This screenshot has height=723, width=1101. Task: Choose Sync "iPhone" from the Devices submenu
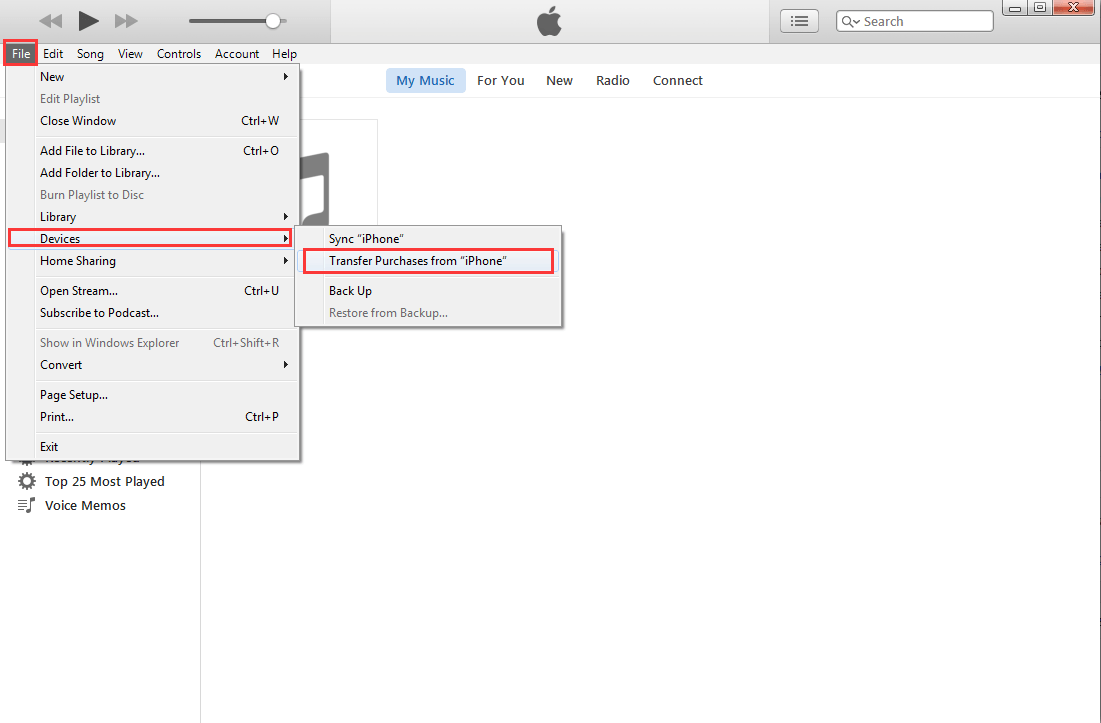click(x=366, y=239)
